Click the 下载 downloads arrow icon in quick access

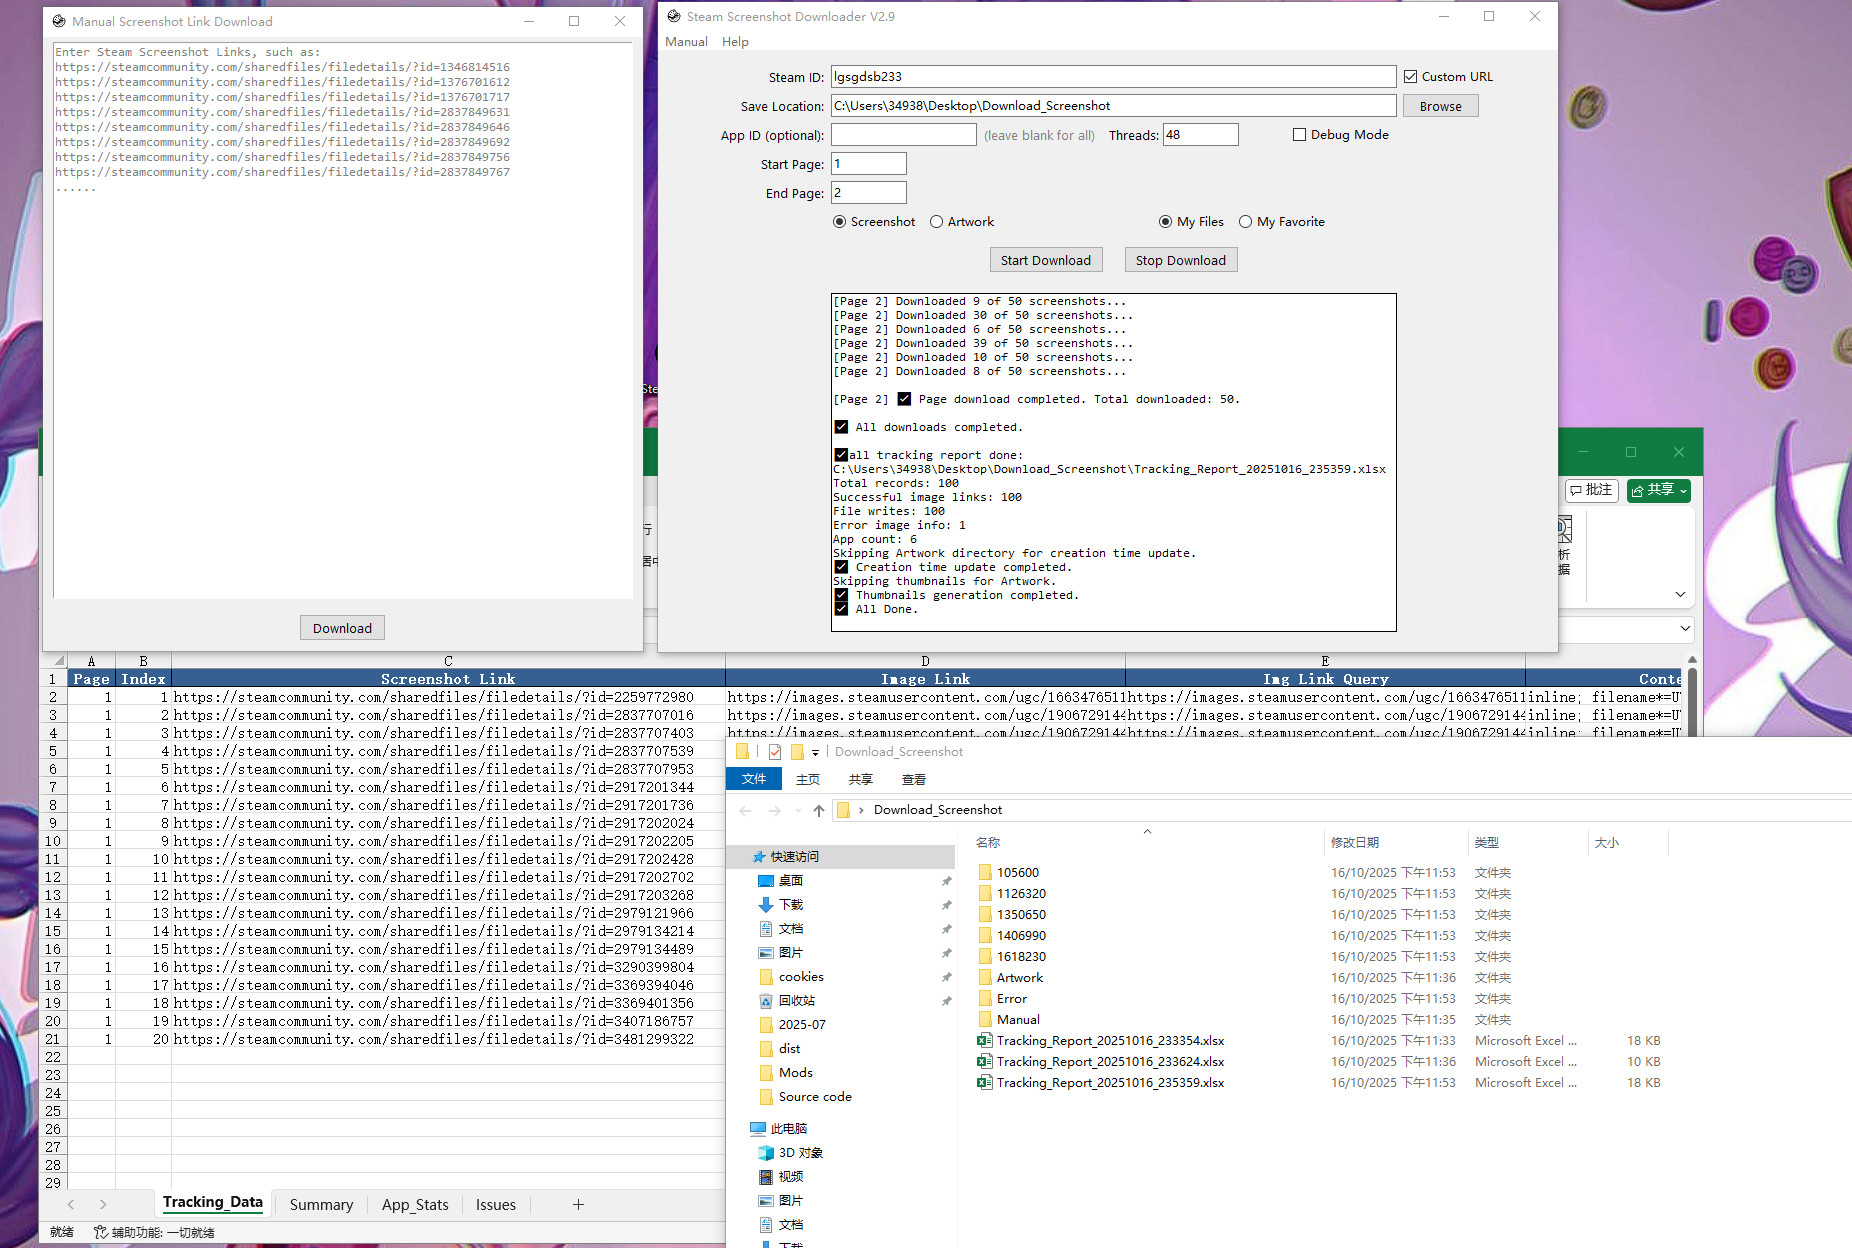click(766, 904)
